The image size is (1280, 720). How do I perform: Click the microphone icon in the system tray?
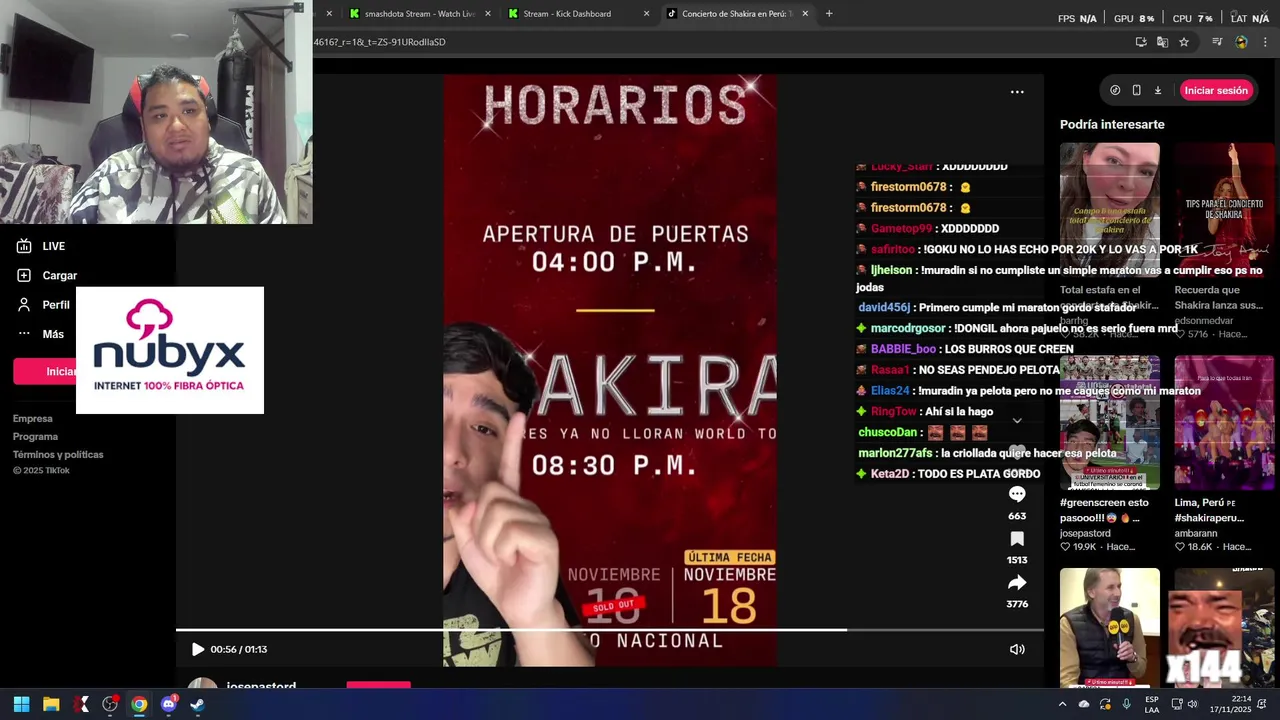coord(1127,704)
